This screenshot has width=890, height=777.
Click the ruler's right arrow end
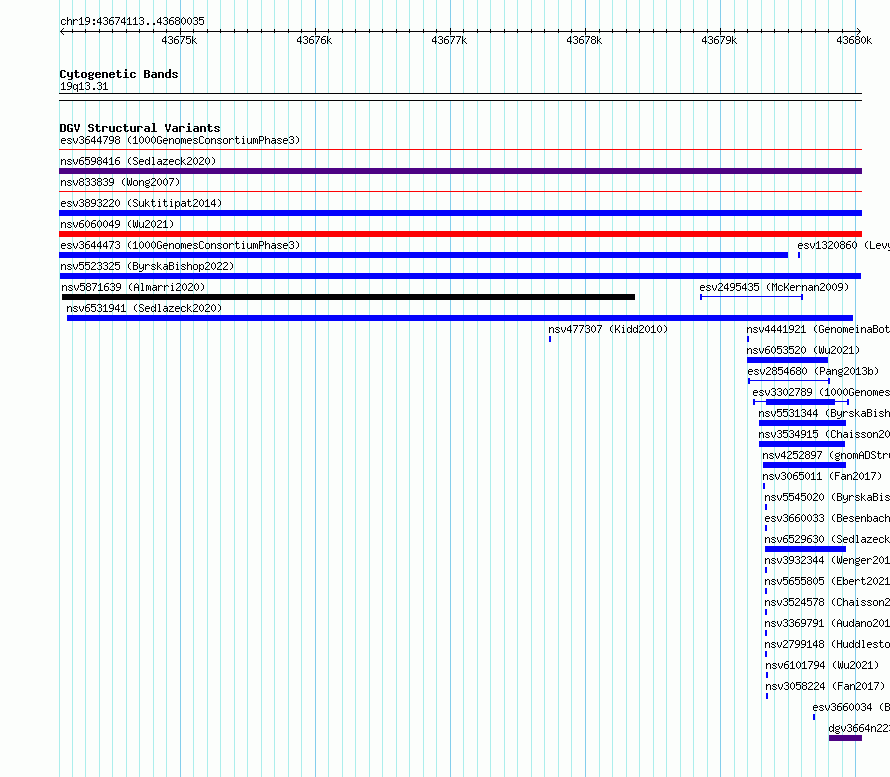(859, 32)
